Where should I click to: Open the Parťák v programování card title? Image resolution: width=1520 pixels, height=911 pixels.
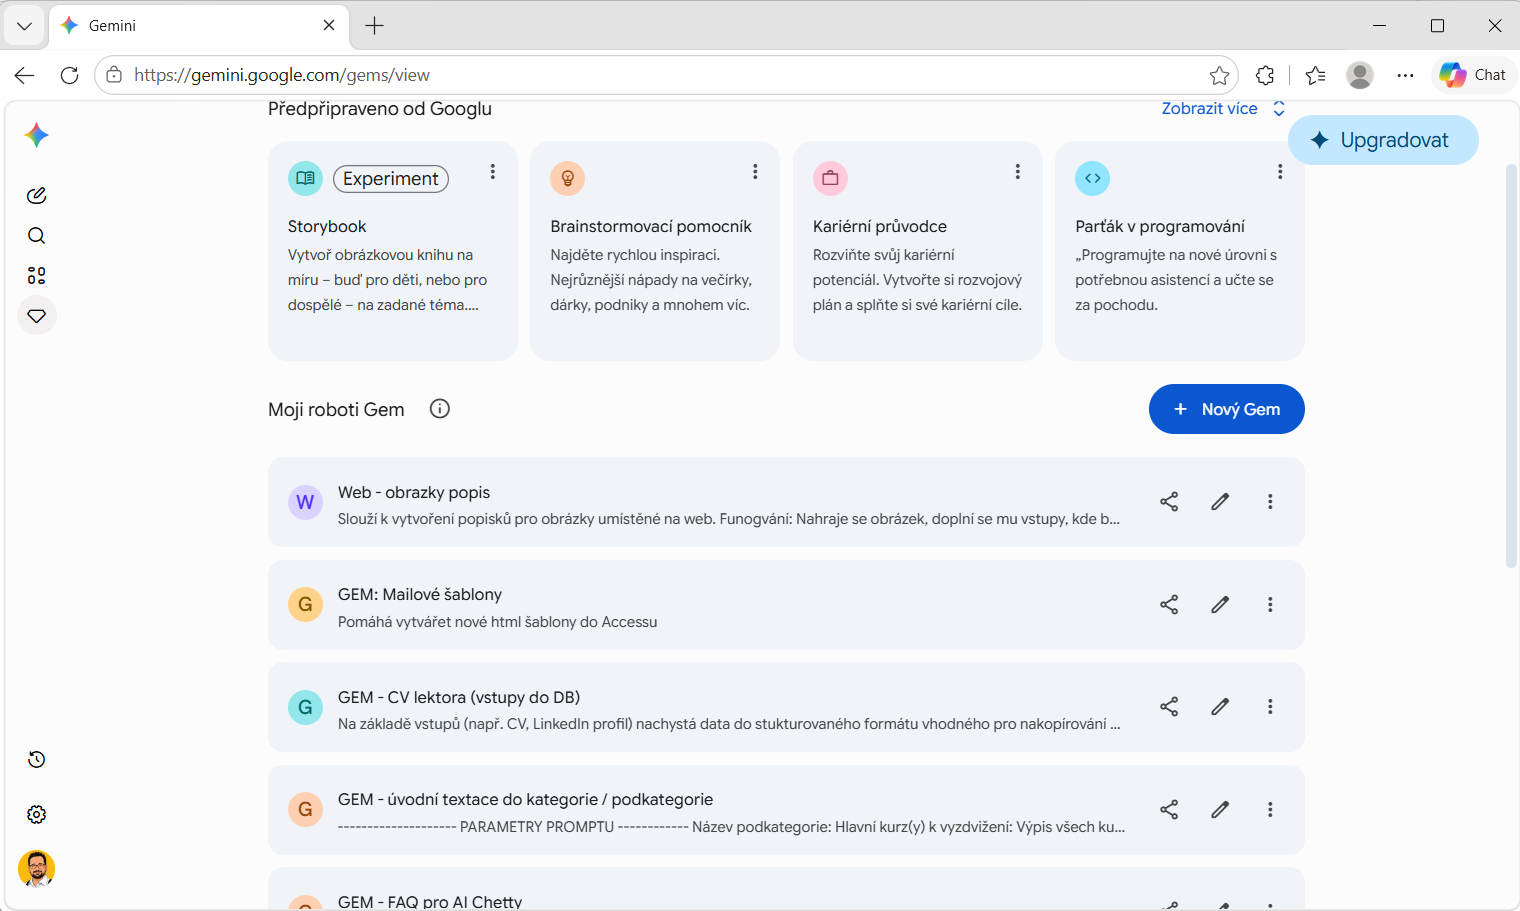[1160, 227]
